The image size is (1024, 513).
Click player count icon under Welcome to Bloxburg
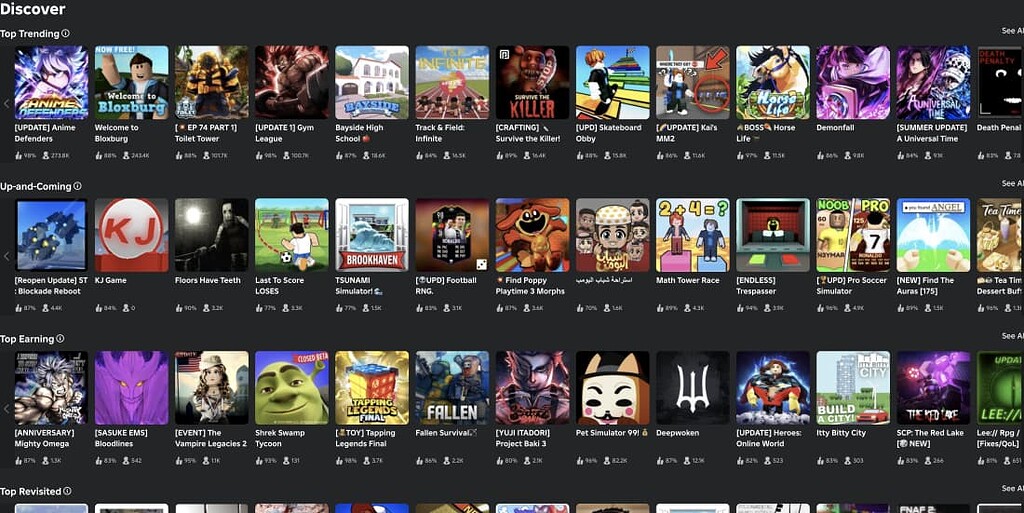tap(127, 156)
